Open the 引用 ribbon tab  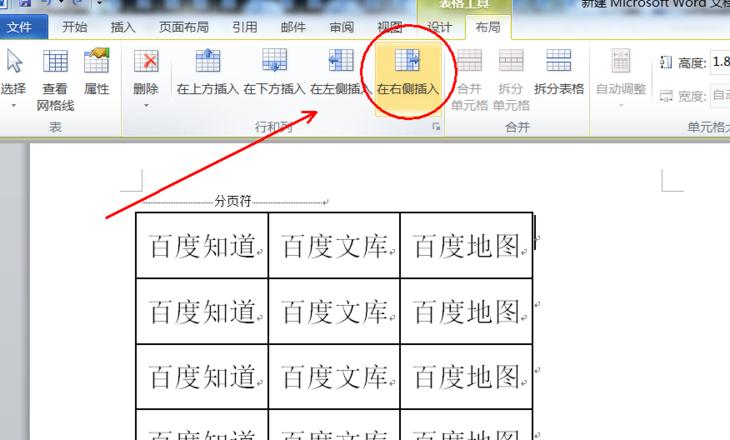(x=245, y=27)
